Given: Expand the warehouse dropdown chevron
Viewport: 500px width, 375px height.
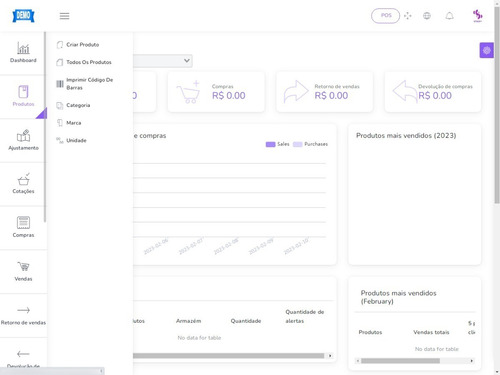Looking at the screenshot, I should click(187, 61).
